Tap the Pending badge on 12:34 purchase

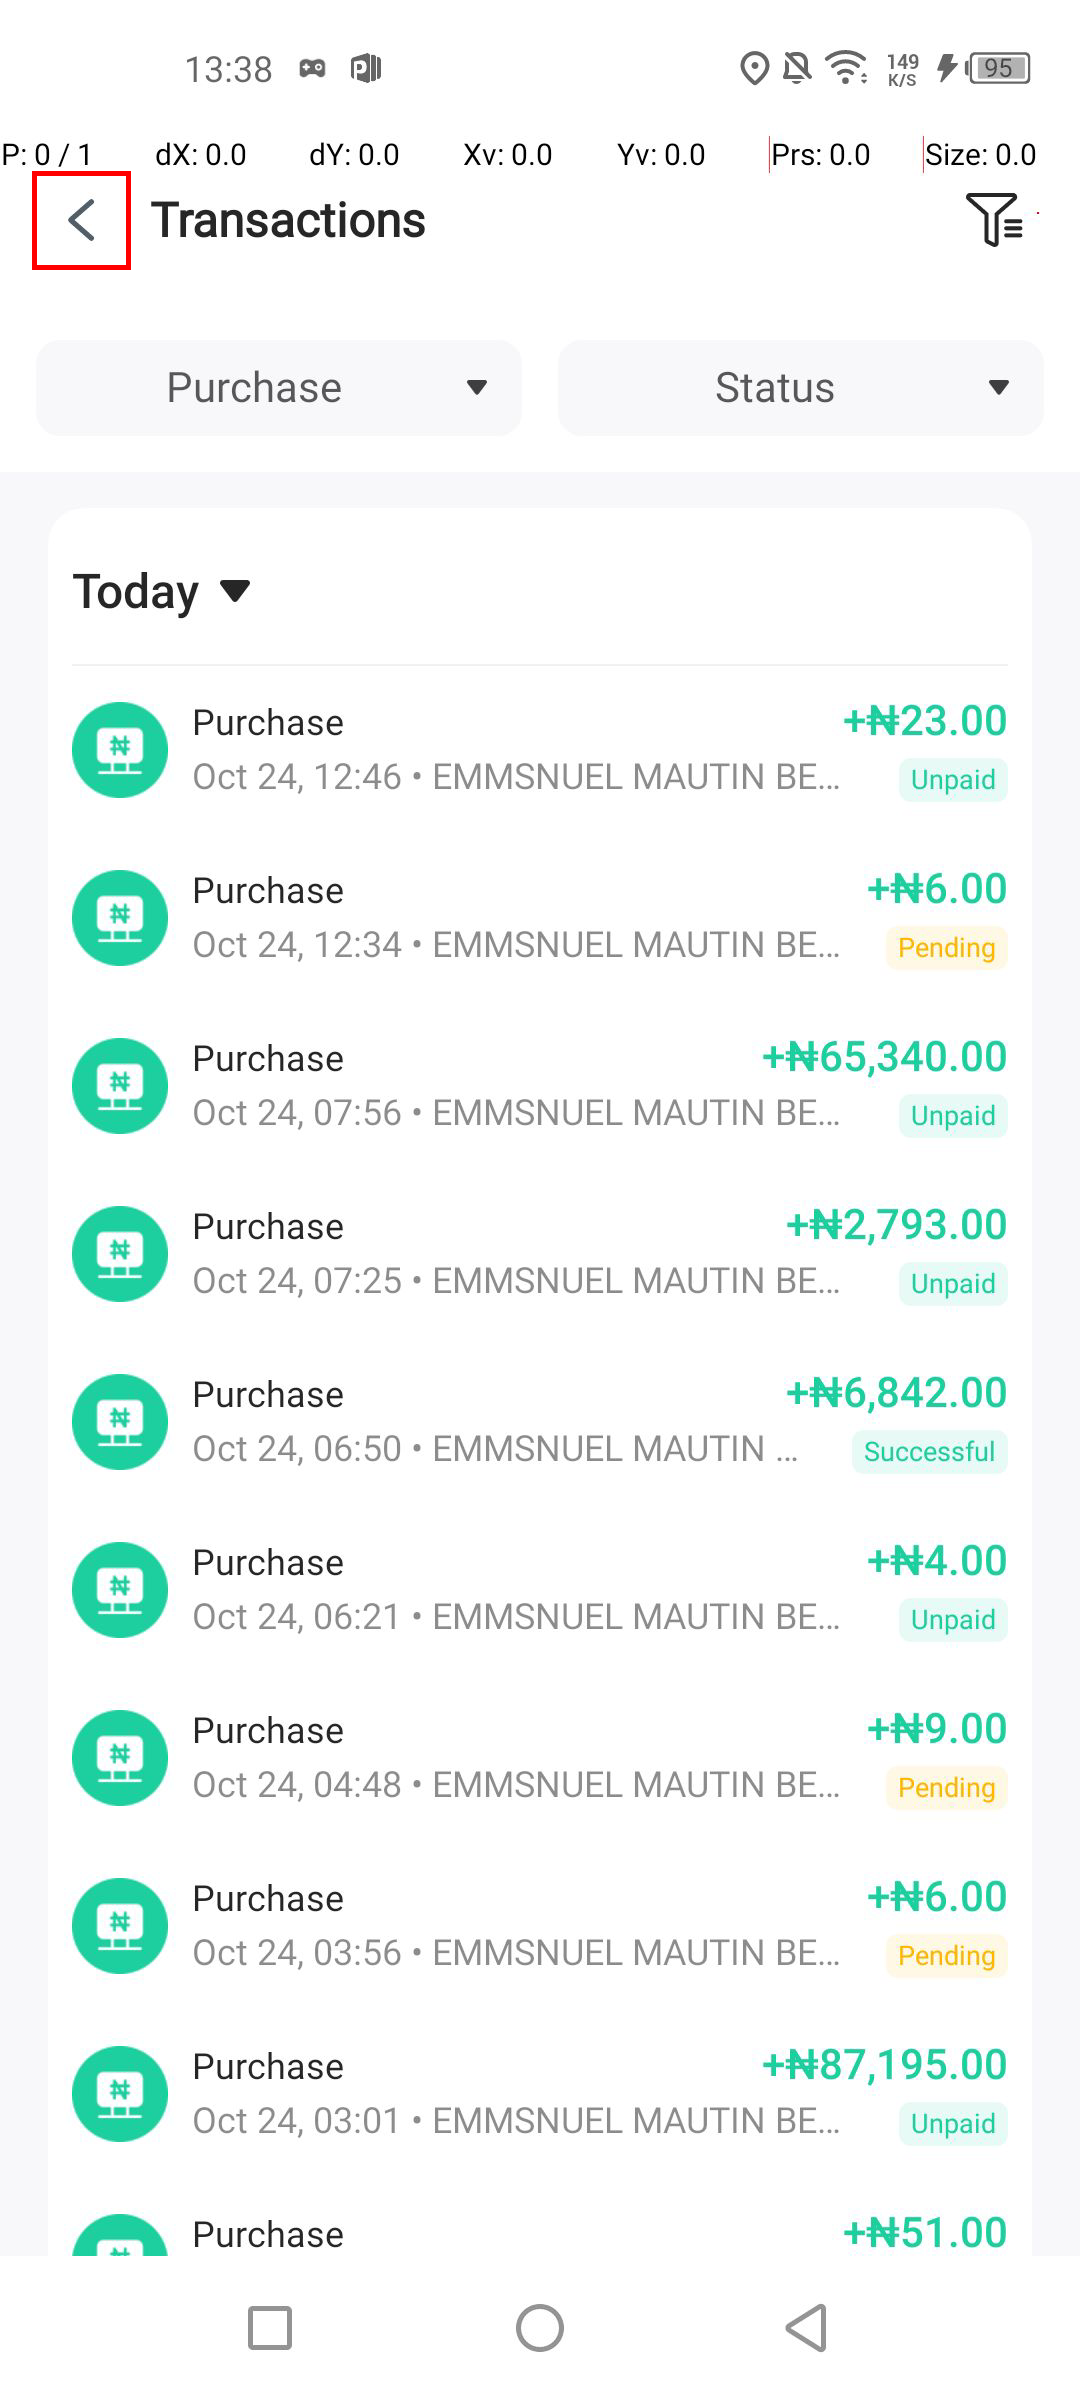point(946,948)
